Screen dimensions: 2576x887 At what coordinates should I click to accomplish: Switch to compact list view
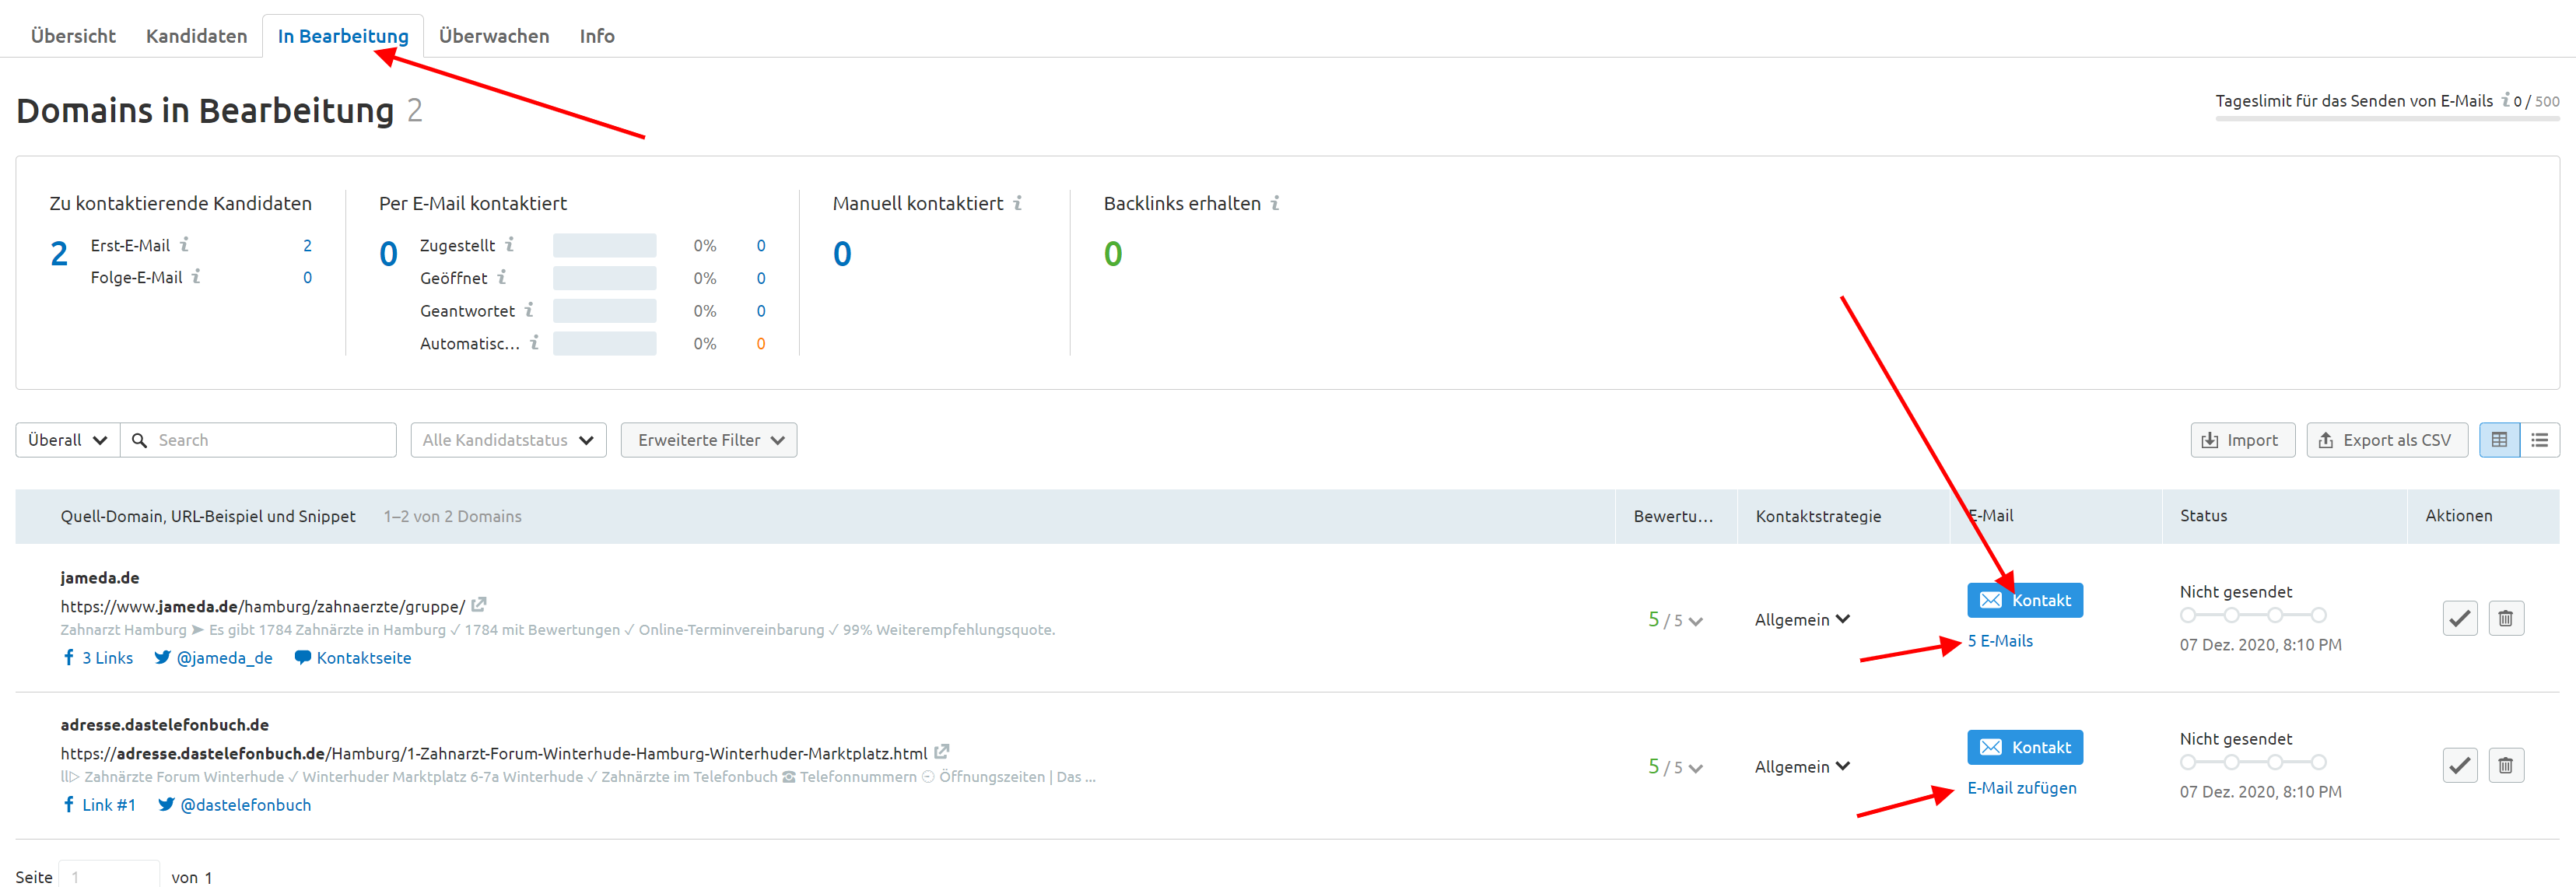[x=2539, y=440]
